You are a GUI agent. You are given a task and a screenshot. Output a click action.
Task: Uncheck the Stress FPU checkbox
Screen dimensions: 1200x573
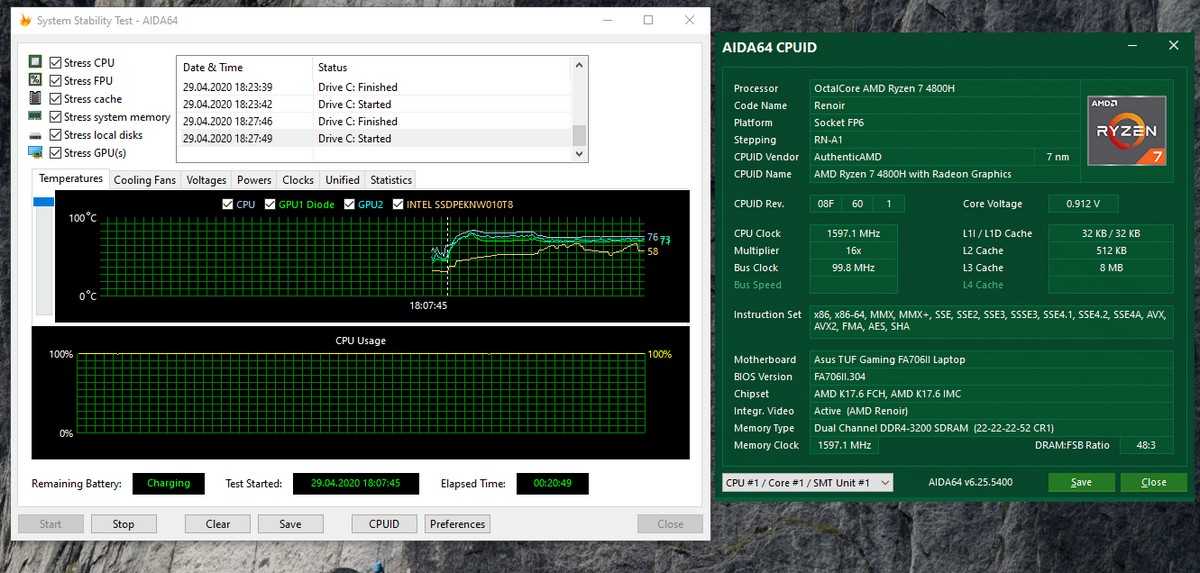click(56, 80)
